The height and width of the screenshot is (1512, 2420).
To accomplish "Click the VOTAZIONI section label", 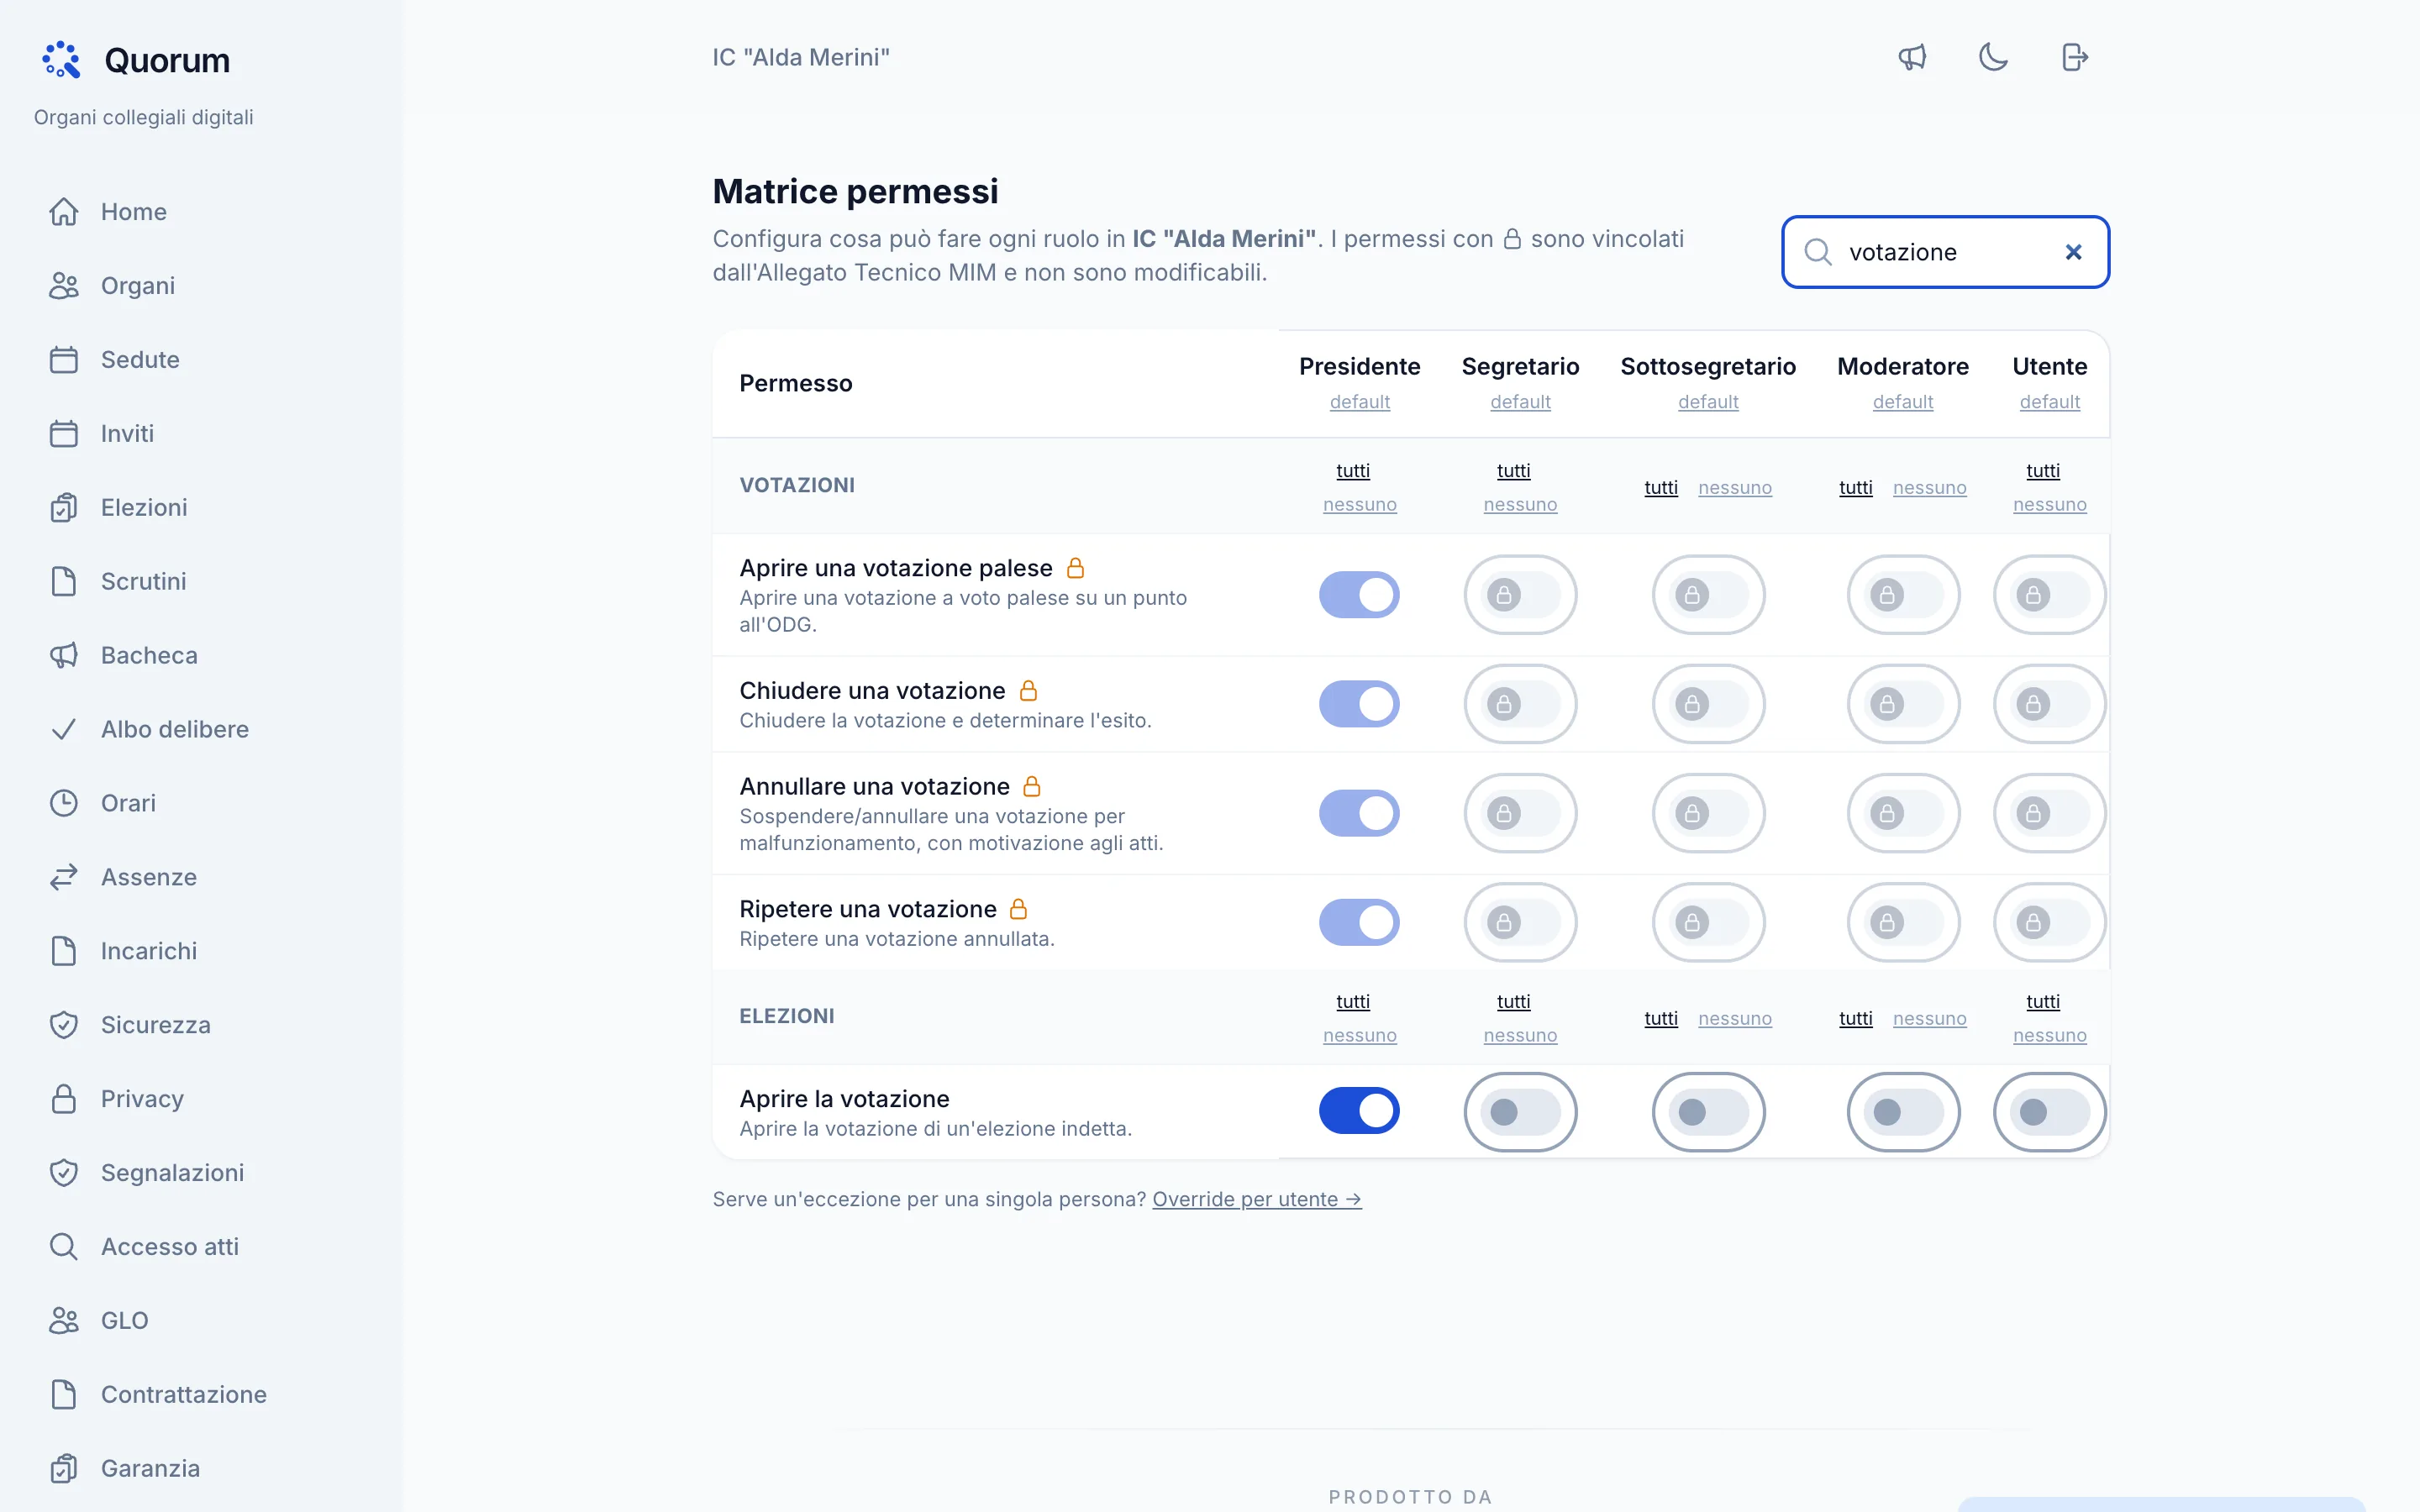I will point(797,486).
